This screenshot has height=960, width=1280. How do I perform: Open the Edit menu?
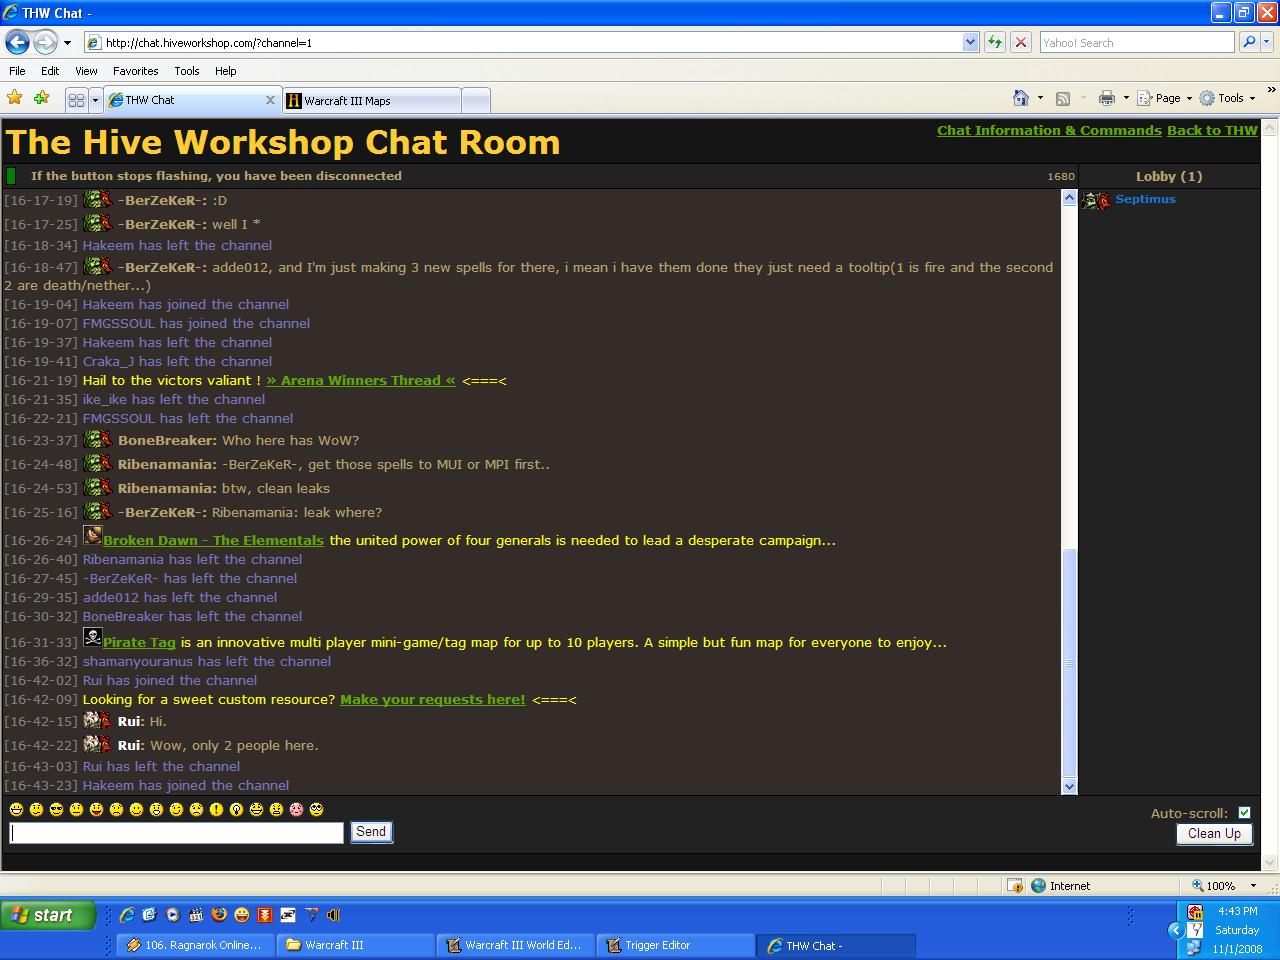pyautogui.click(x=50, y=71)
